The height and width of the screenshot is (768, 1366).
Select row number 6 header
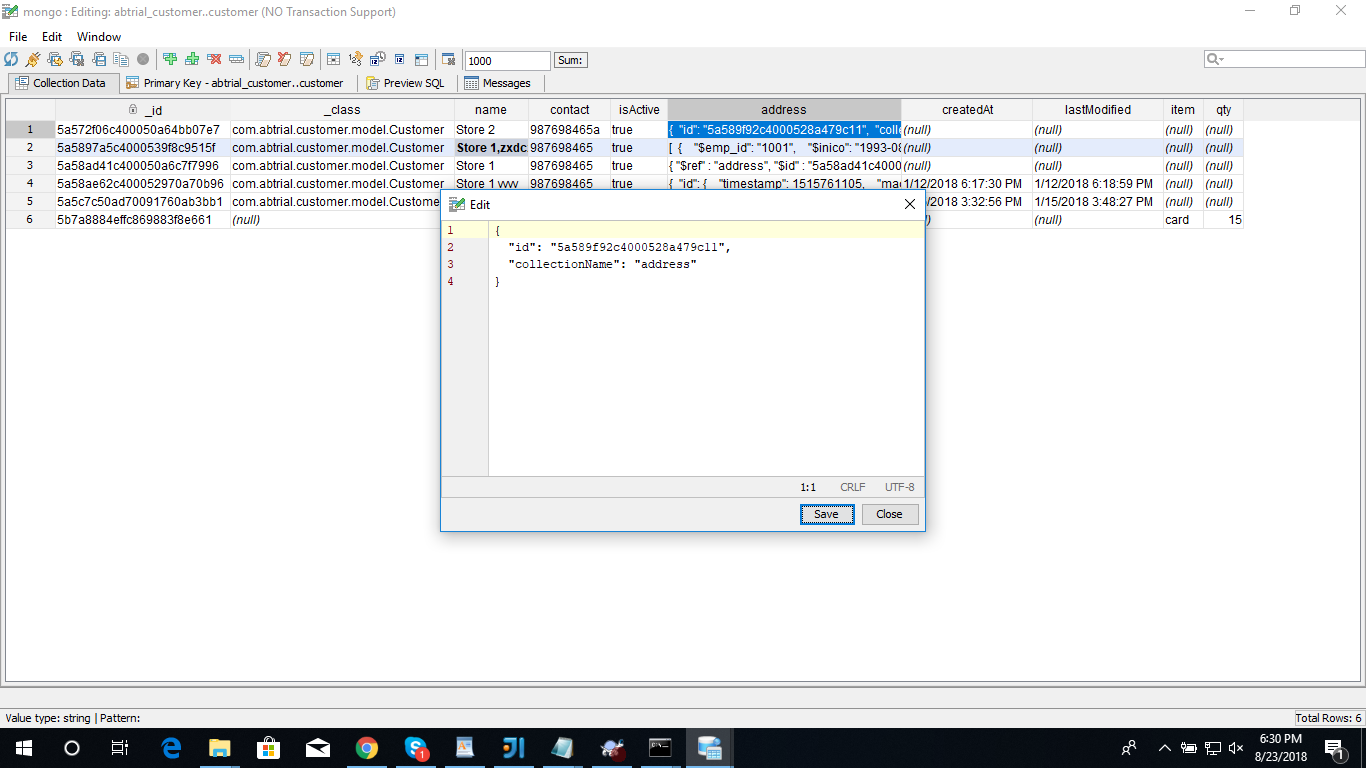pos(30,220)
